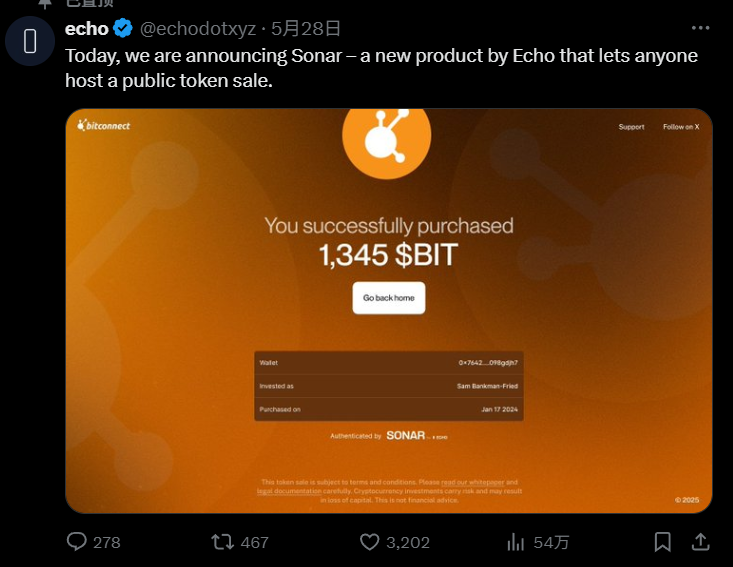Click the blue verified badge next to echo

tap(123, 28)
